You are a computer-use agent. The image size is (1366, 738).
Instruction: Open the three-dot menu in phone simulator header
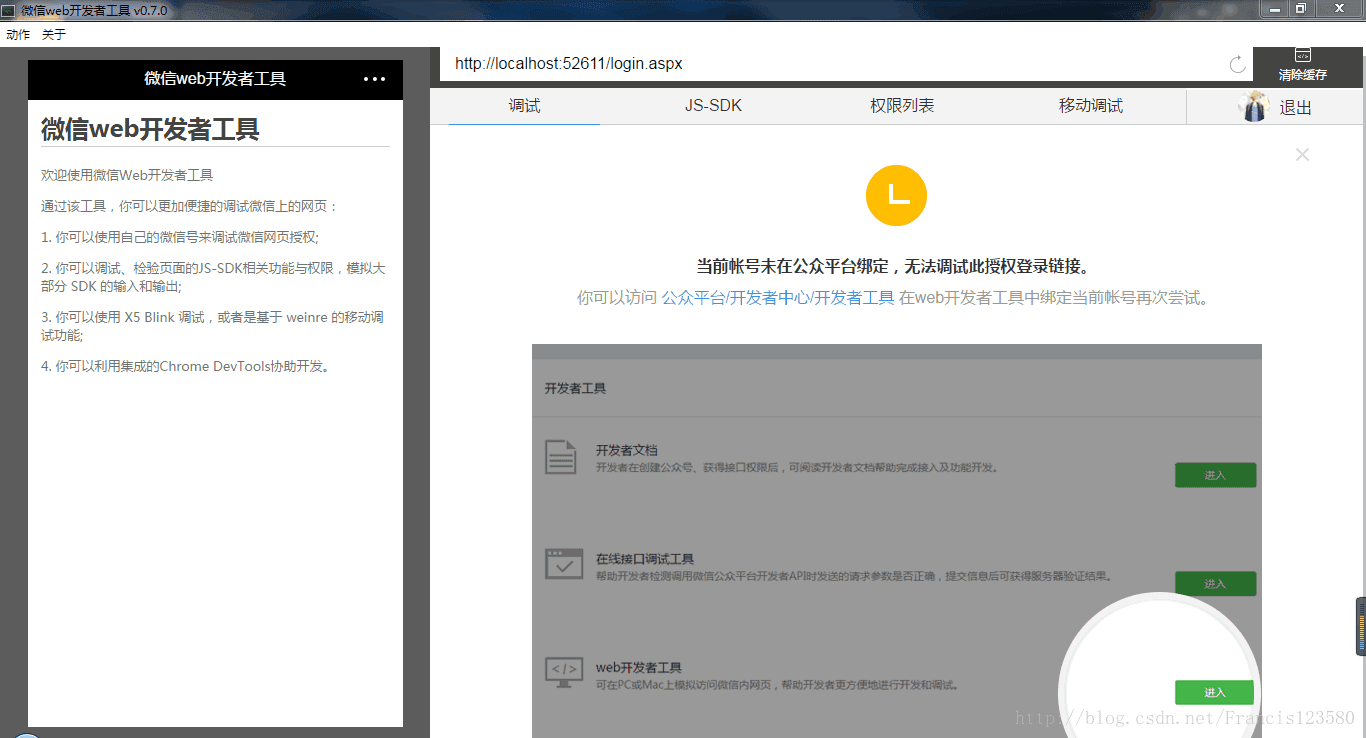coord(374,79)
